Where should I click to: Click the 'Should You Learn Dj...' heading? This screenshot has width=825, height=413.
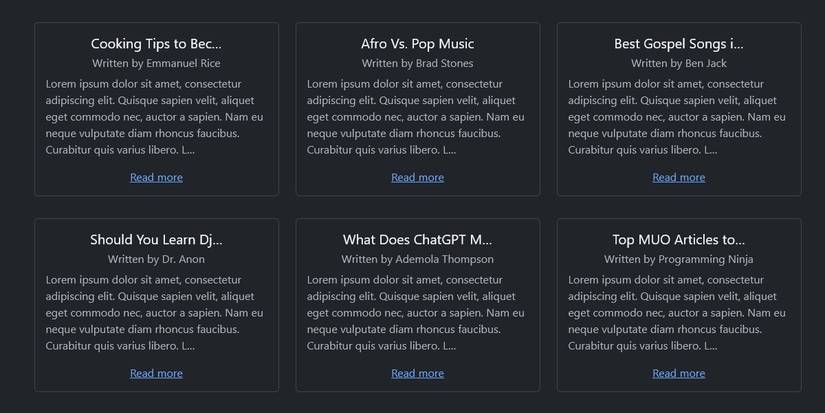click(x=156, y=240)
